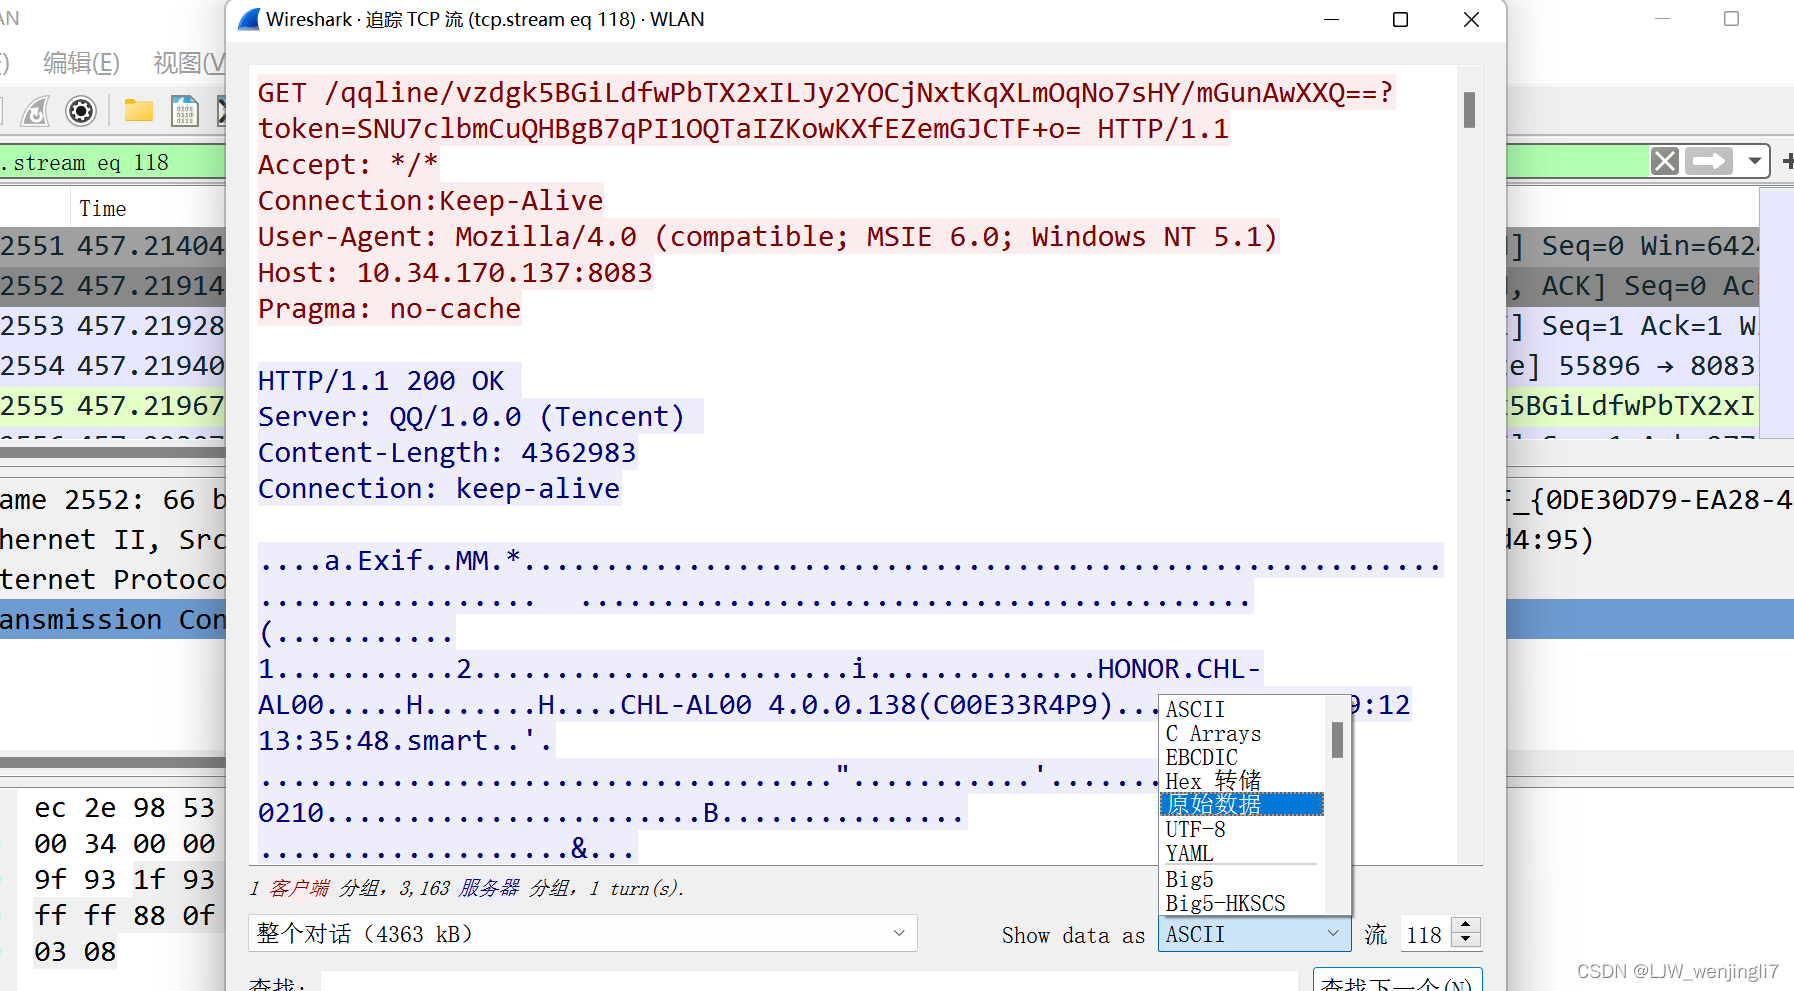The image size is (1794, 991).
Task: Apply display filter with arrow icon
Action: (x=1709, y=161)
